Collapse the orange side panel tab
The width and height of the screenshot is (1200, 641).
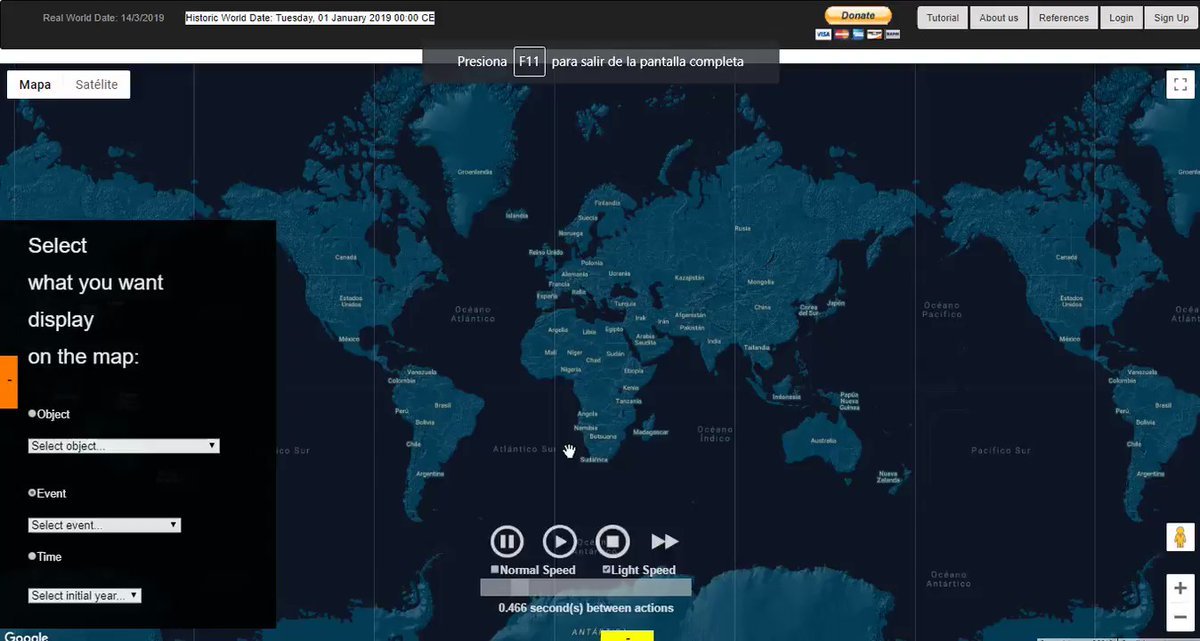pos(8,381)
